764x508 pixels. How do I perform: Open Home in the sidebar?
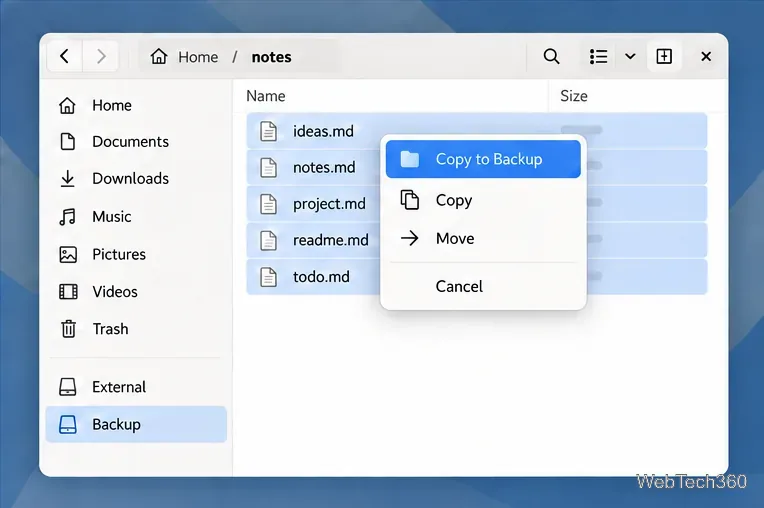136,105
